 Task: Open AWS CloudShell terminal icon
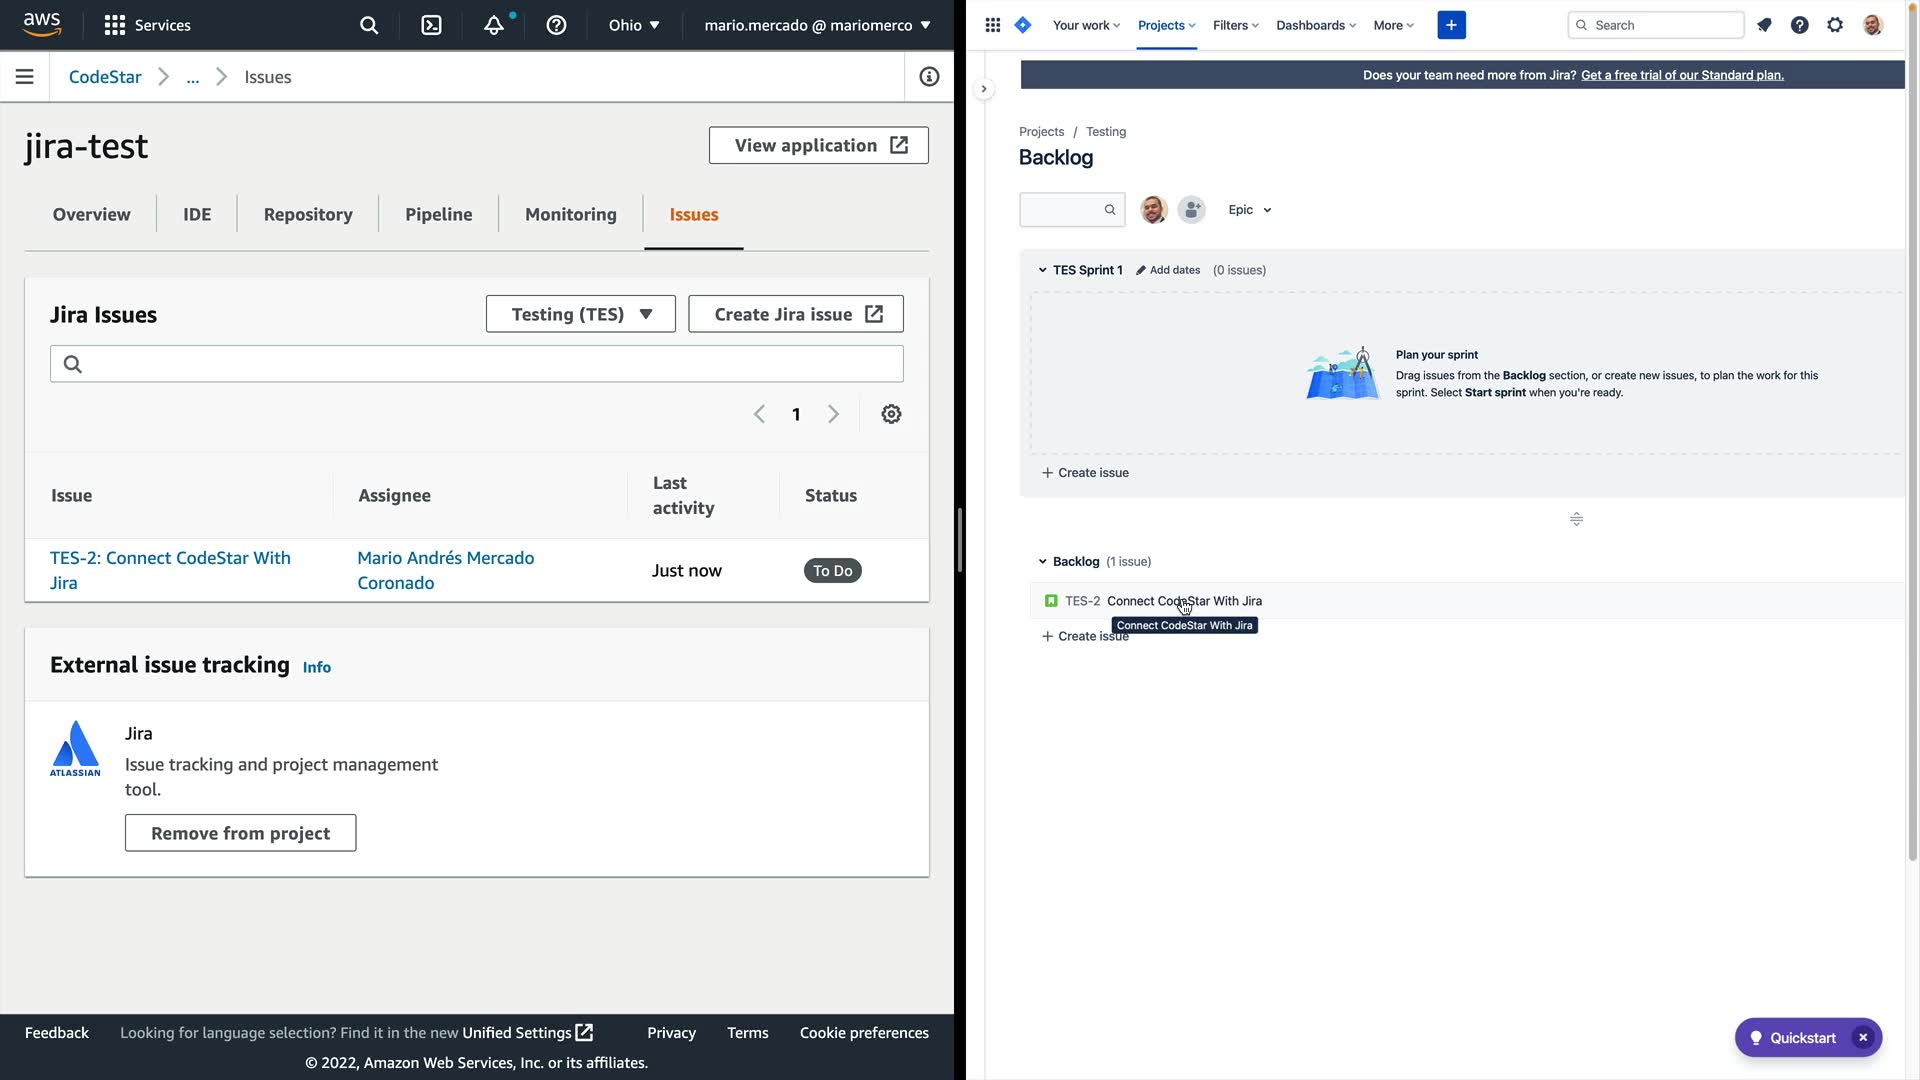pyautogui.click(x=431, y=25)
